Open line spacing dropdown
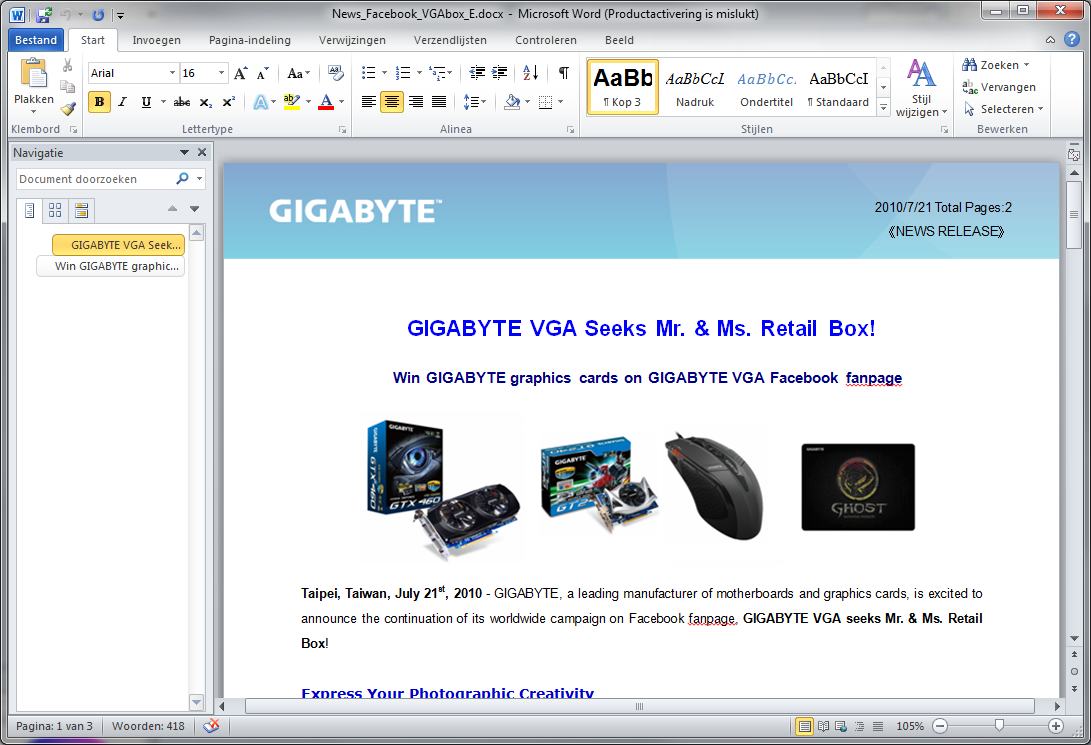The width and height of the screenshot is (1091, 745). (475, 102)
